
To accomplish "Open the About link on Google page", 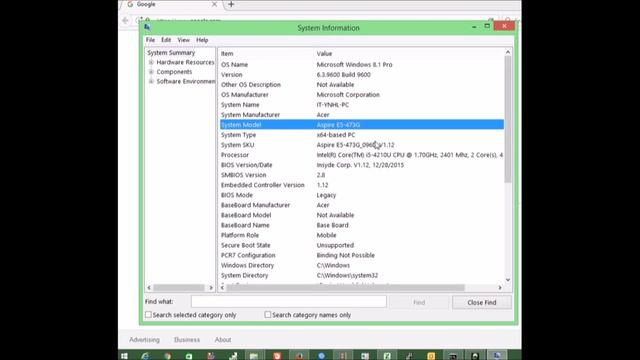I will 223,340.
